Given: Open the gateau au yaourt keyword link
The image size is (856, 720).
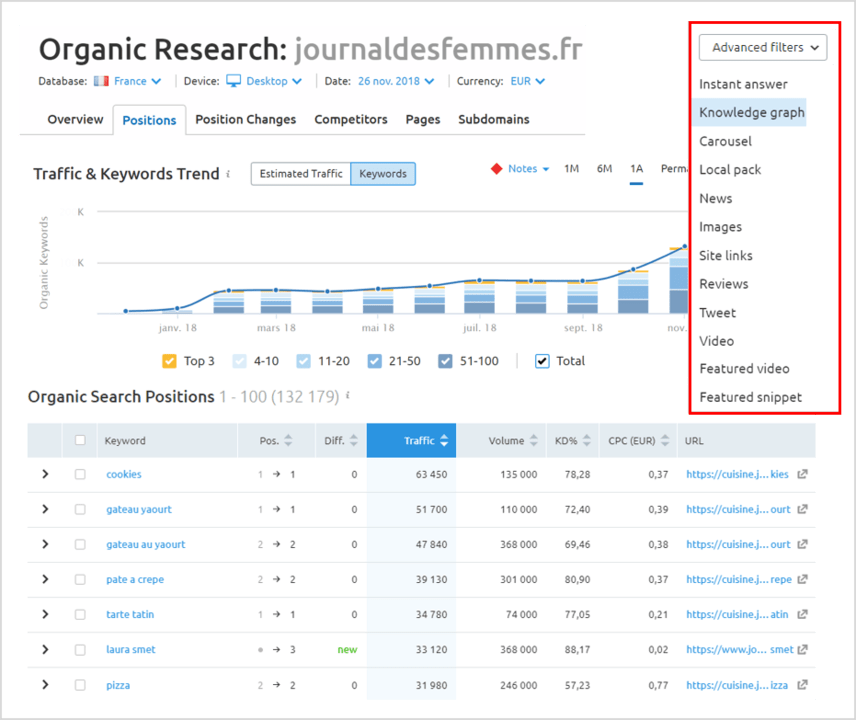Looking at the screenshot, I should (146, 544).
